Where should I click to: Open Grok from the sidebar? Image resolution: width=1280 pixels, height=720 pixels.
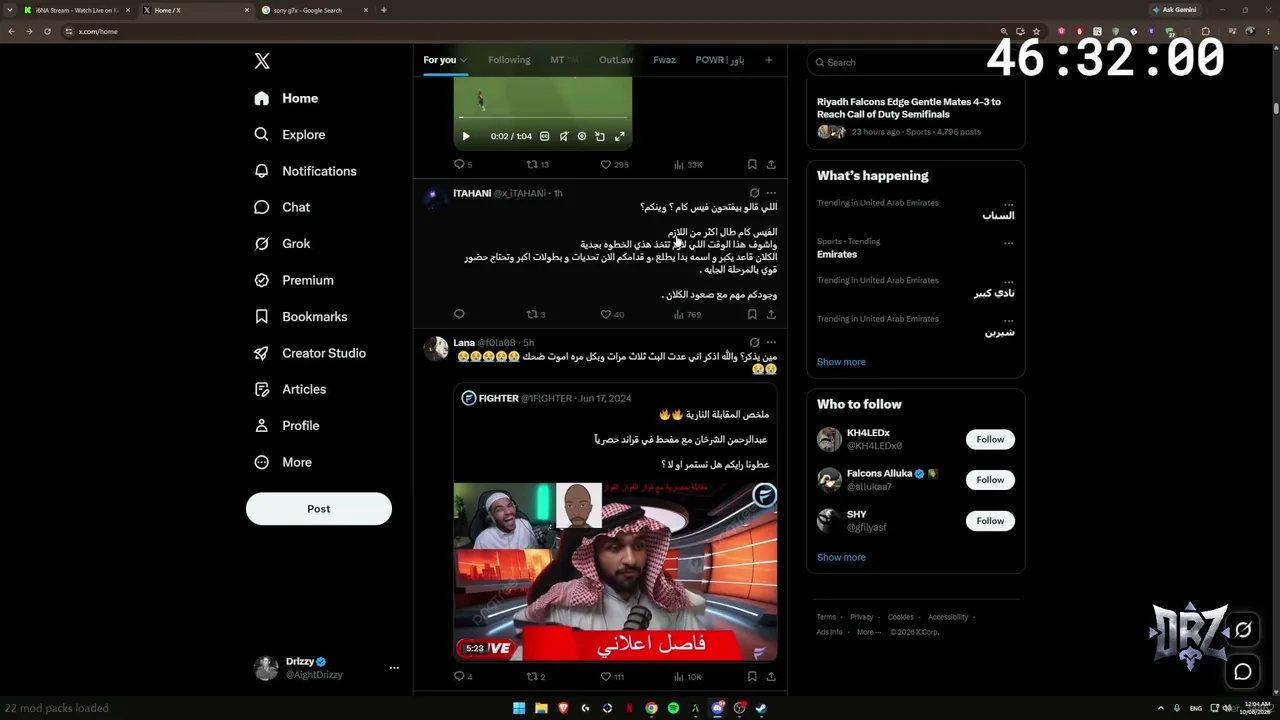click(282, 244)
